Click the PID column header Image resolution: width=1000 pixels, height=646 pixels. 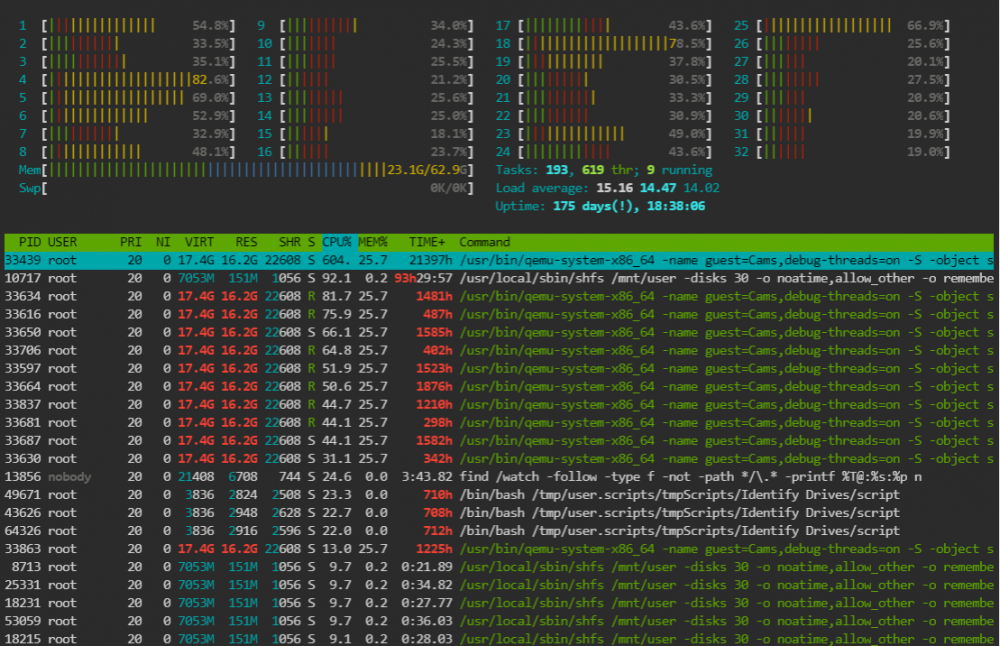(x=29, y=242)
